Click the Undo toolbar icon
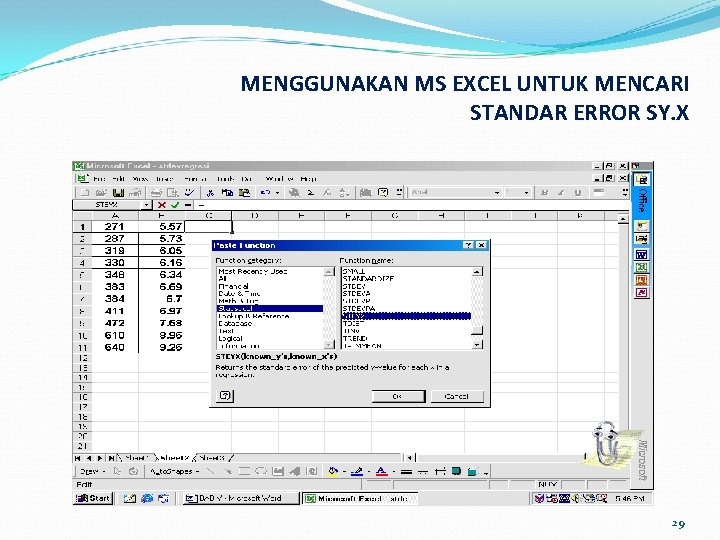The height and width of the screenshot is (540, 720). 265,193
